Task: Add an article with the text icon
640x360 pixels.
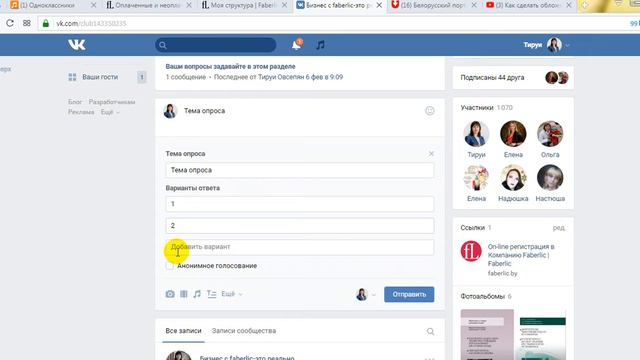Action: pyautogui.click(x=211, y=294)
